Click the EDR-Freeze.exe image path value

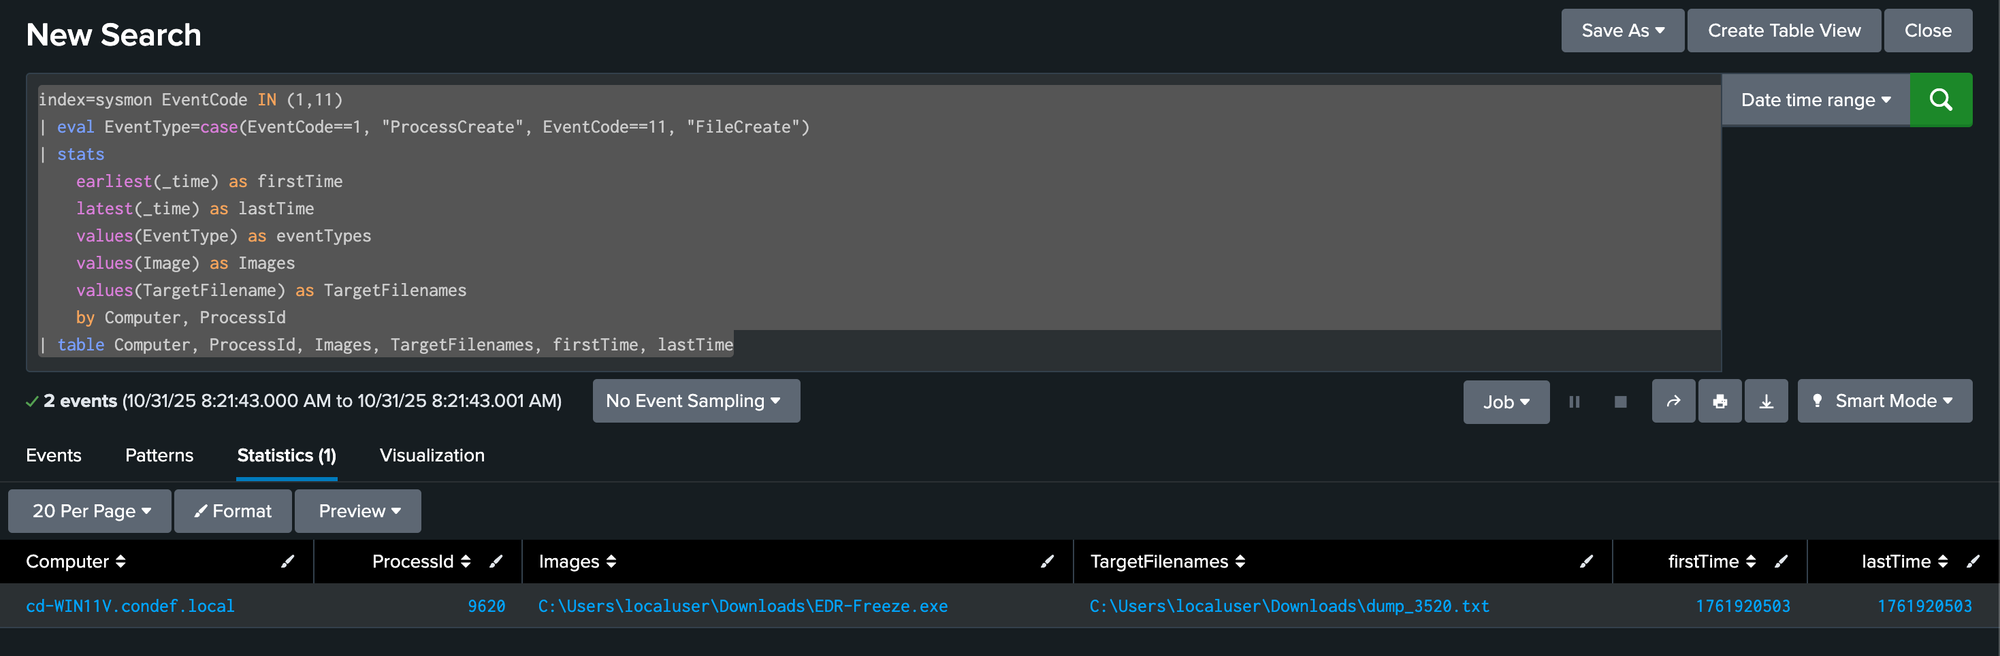point(743,606)
